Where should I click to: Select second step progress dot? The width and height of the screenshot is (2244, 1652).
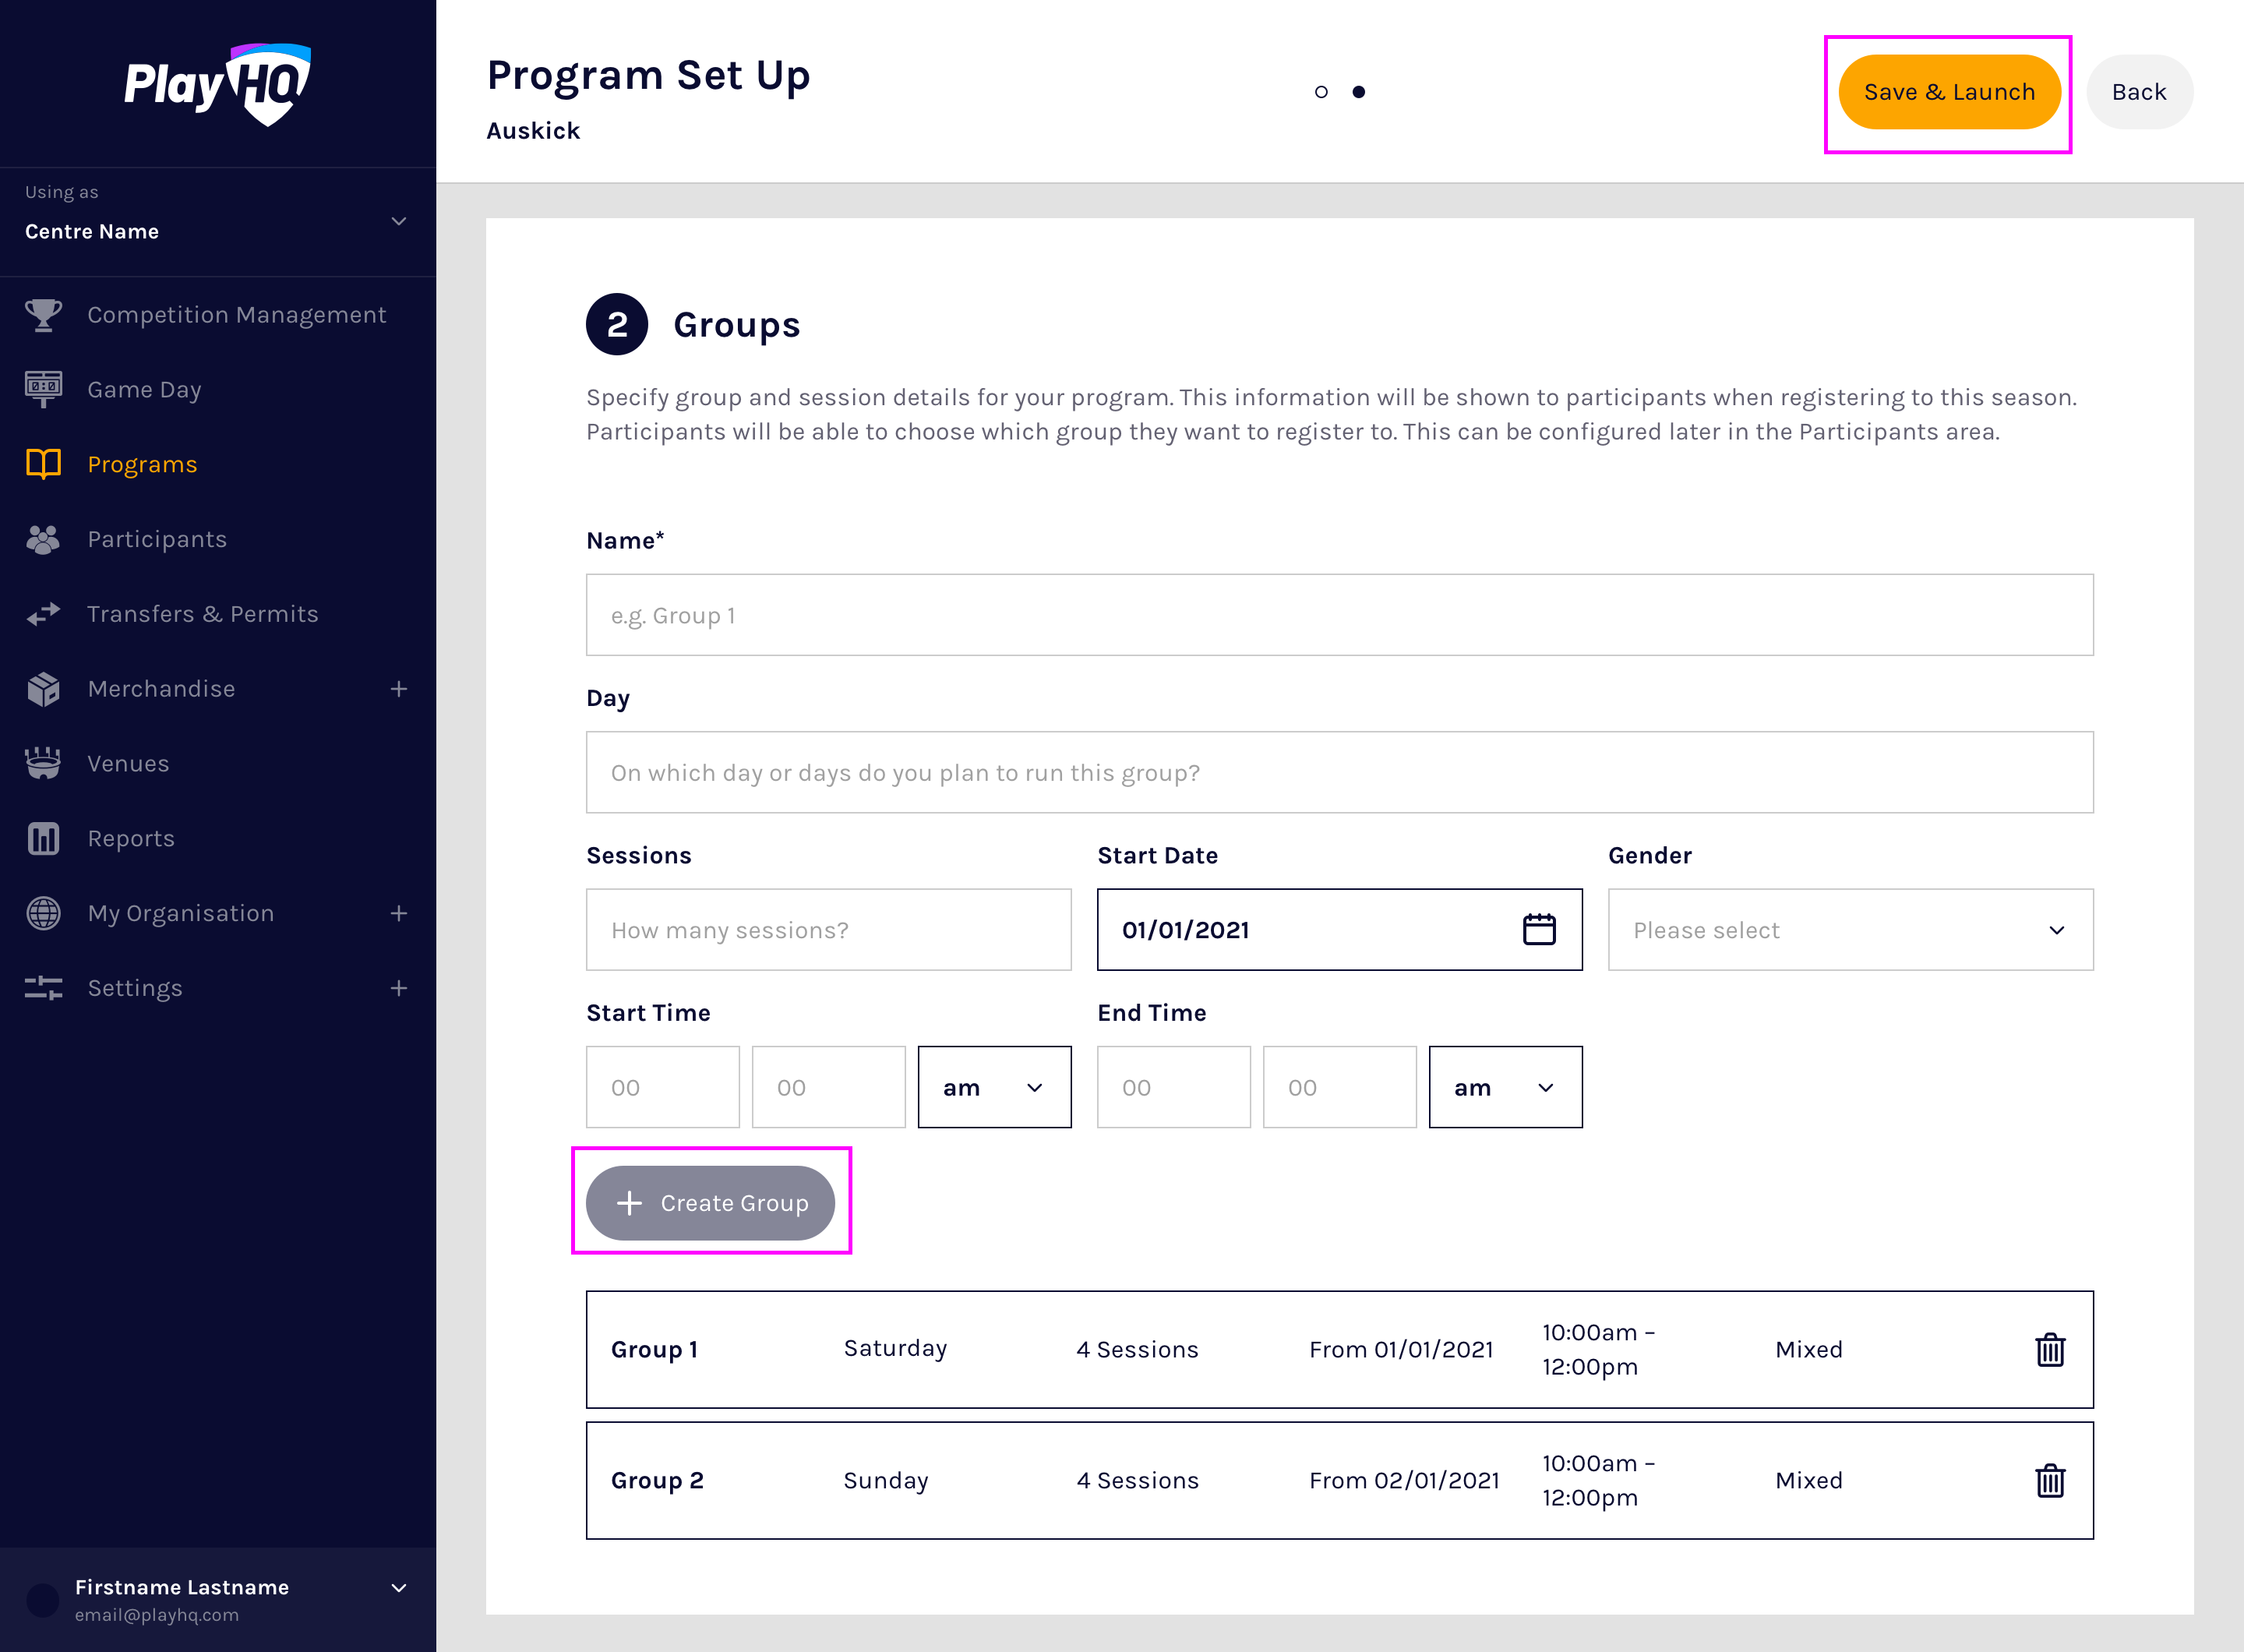[1358, 92]
